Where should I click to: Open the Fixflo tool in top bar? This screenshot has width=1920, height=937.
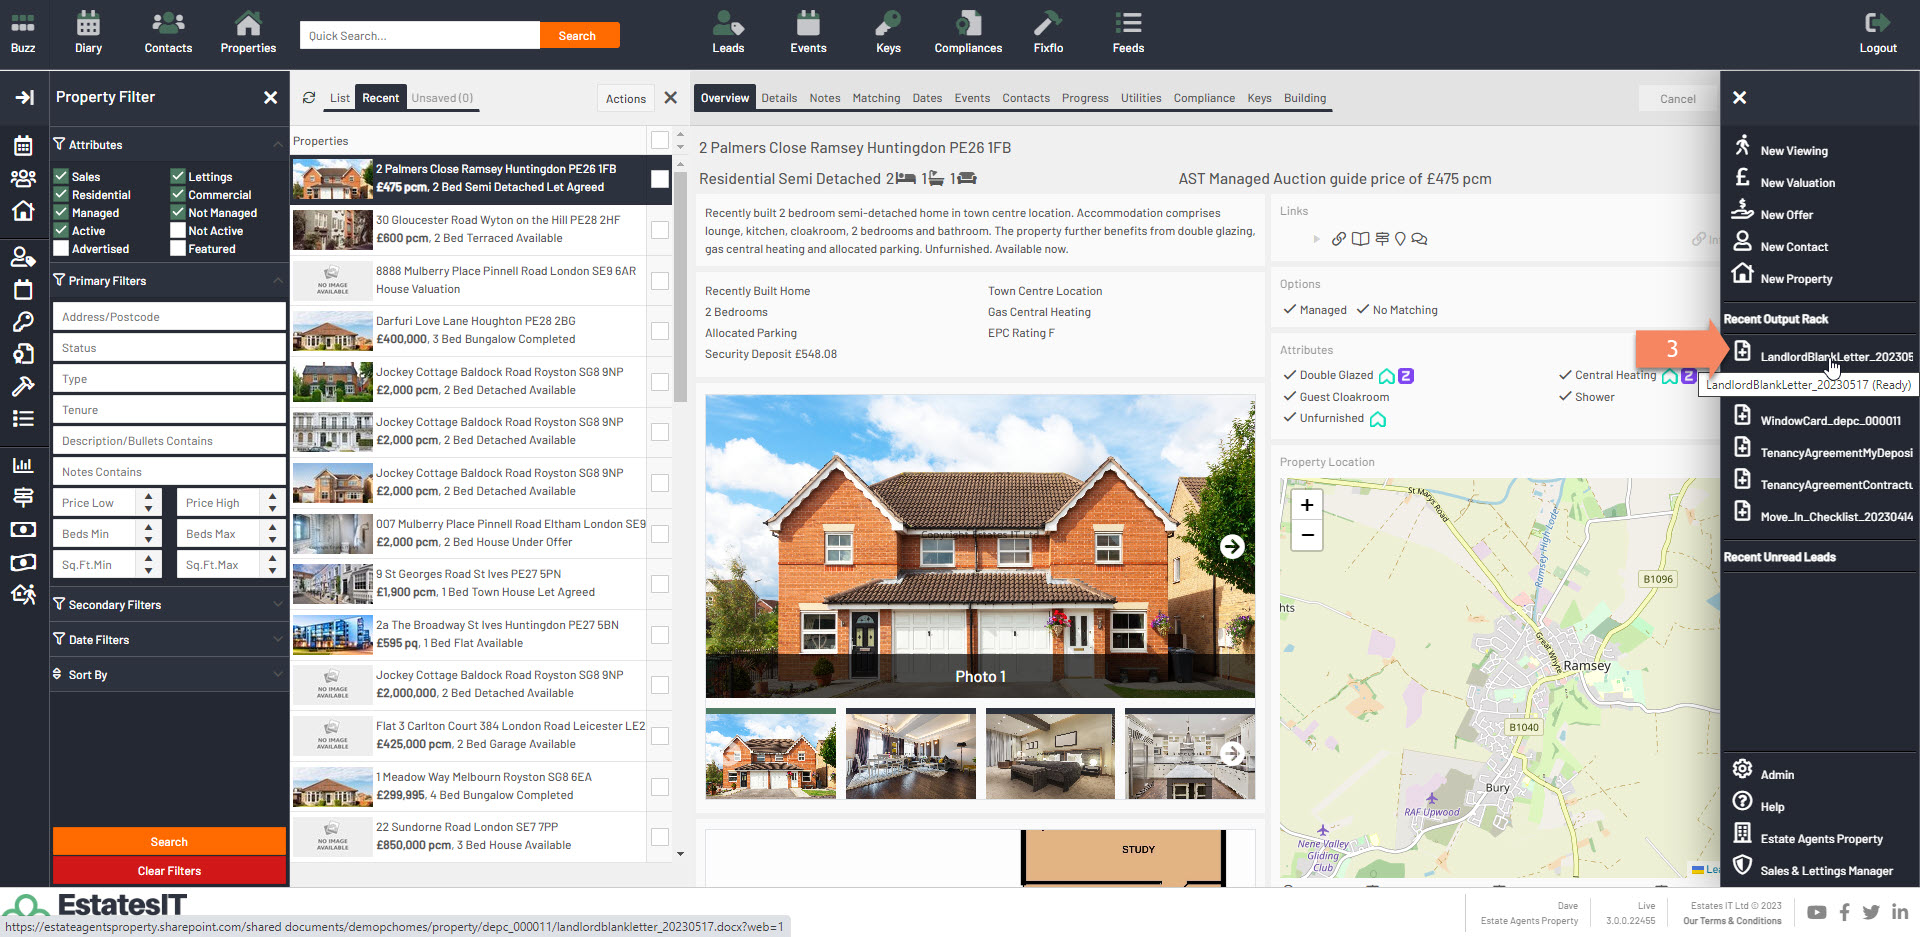click(1048, 24)
